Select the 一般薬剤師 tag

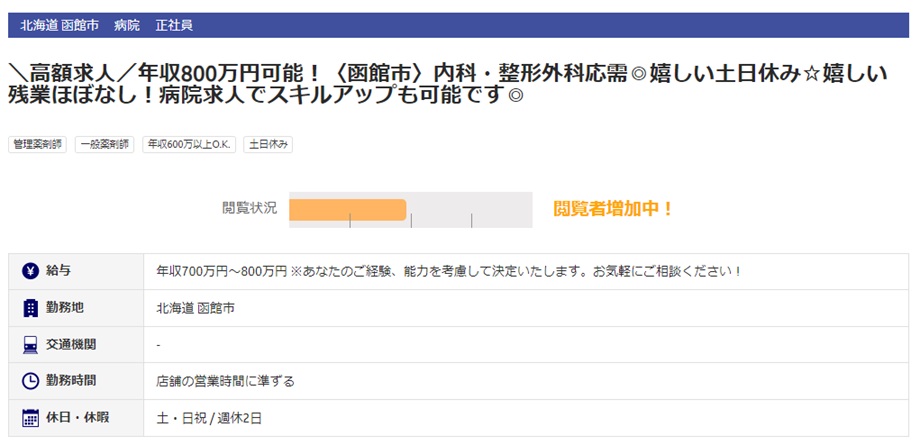coord(105,144)
